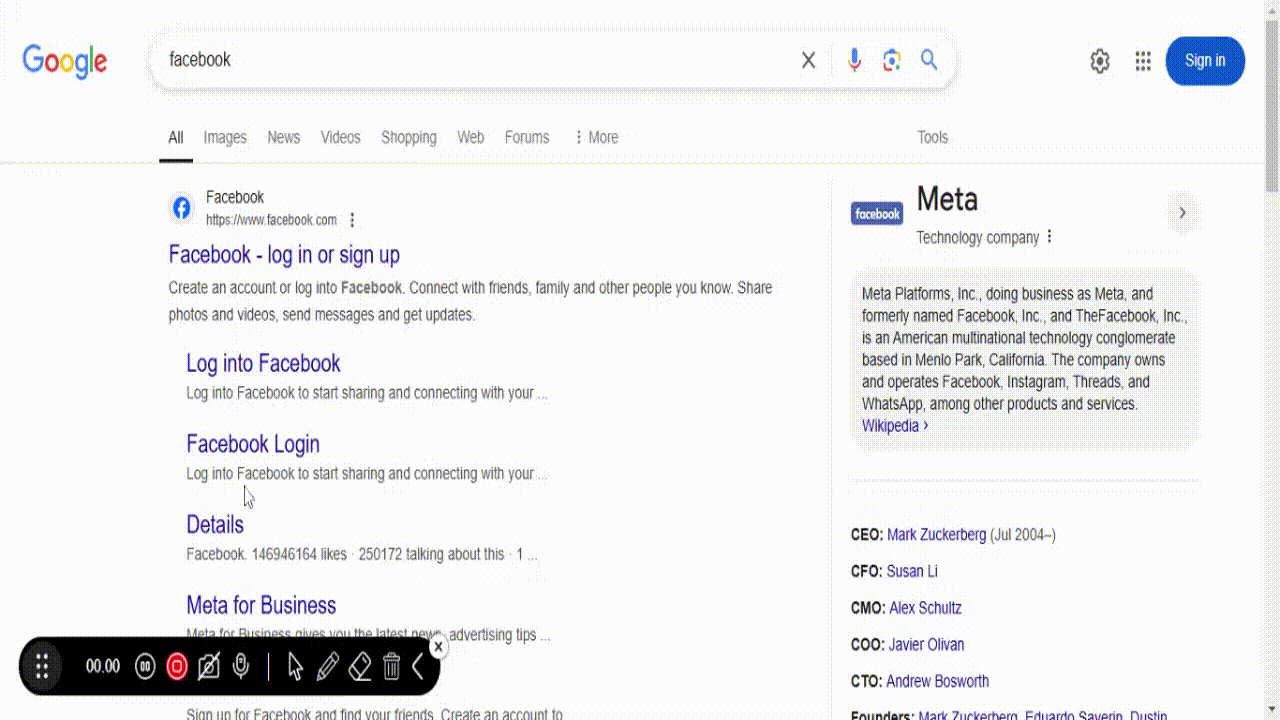This screenshot has height=720, width=1280.
Task: Switch to the Forums tab
Action: [x=527, y=137]
